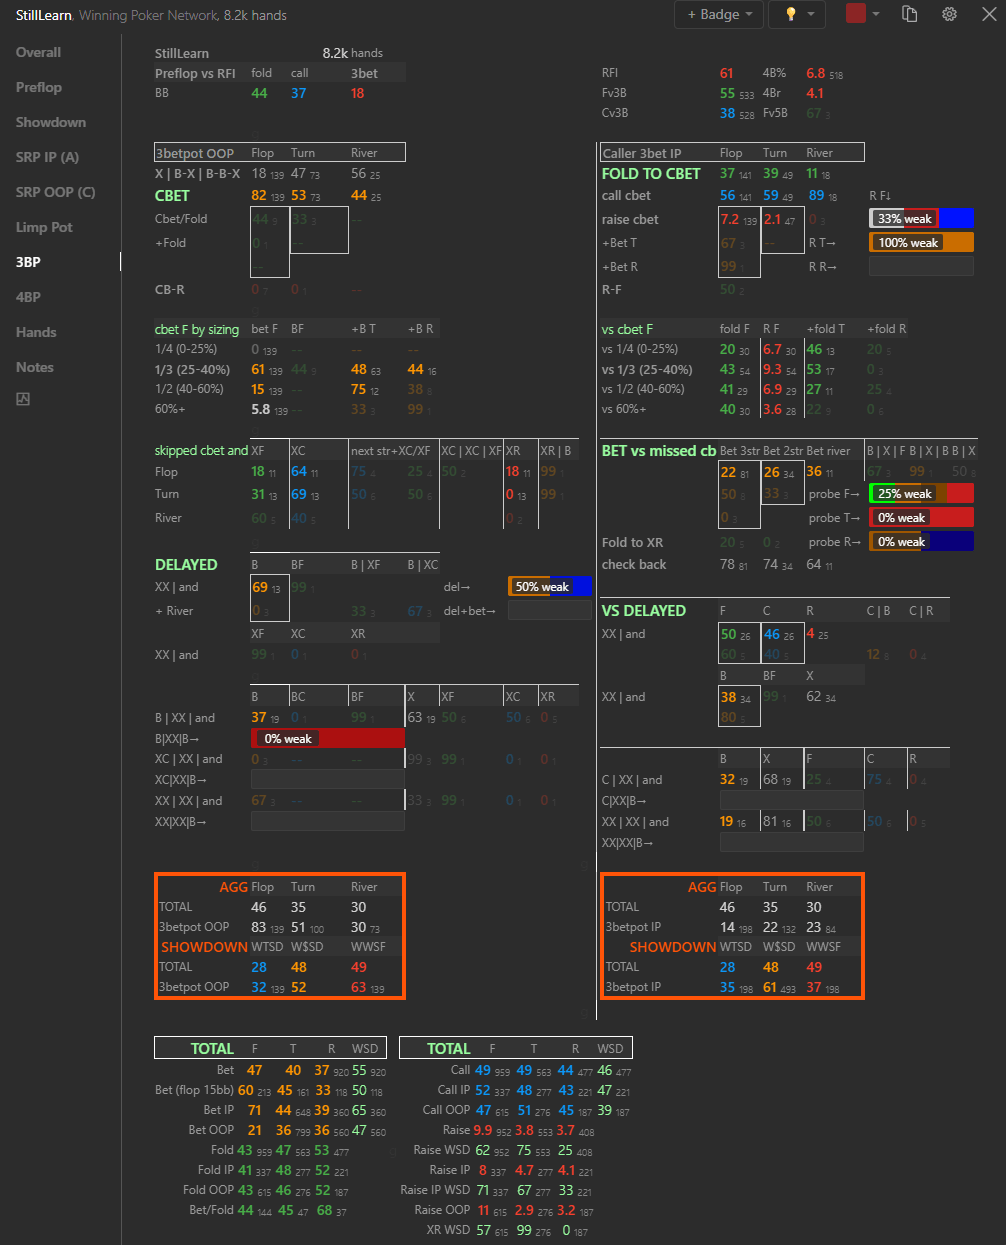Click the left TOTAL header box

click(x=269, y=1048)
